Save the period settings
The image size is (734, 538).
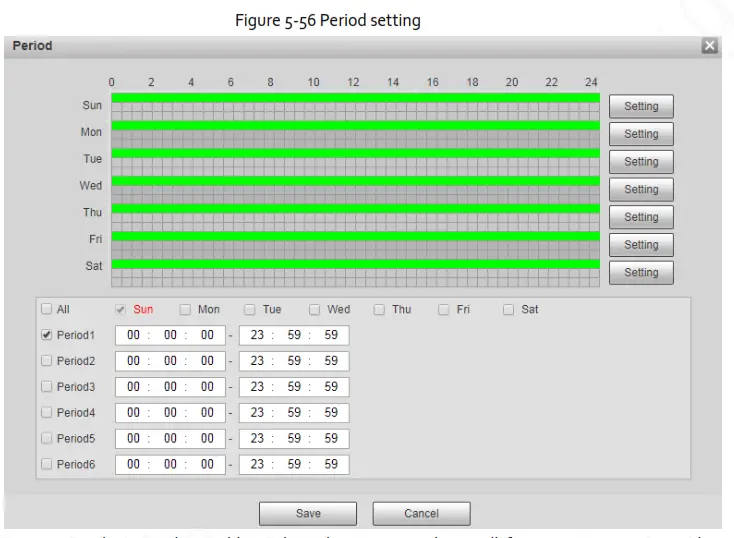[x=308, y=514]
